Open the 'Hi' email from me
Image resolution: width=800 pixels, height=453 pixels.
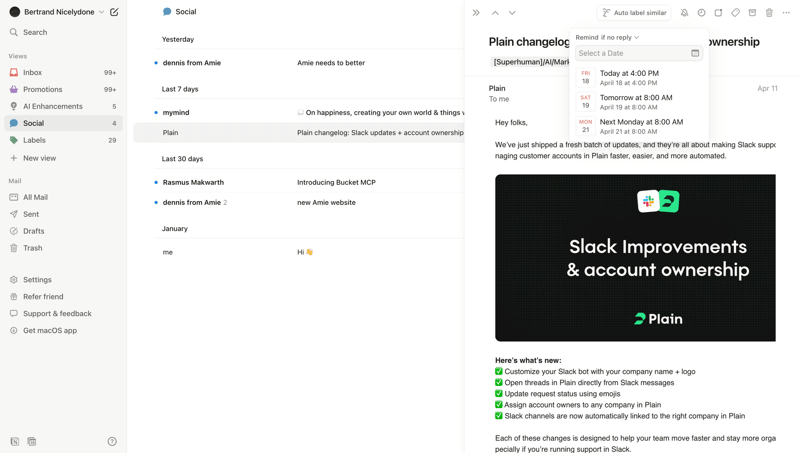[299, 252]
